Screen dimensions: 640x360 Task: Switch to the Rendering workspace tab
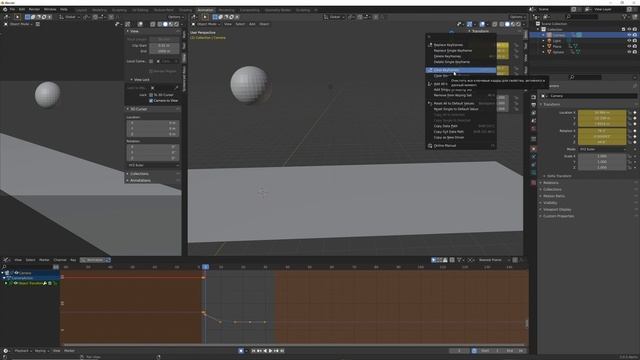(226, 10)
